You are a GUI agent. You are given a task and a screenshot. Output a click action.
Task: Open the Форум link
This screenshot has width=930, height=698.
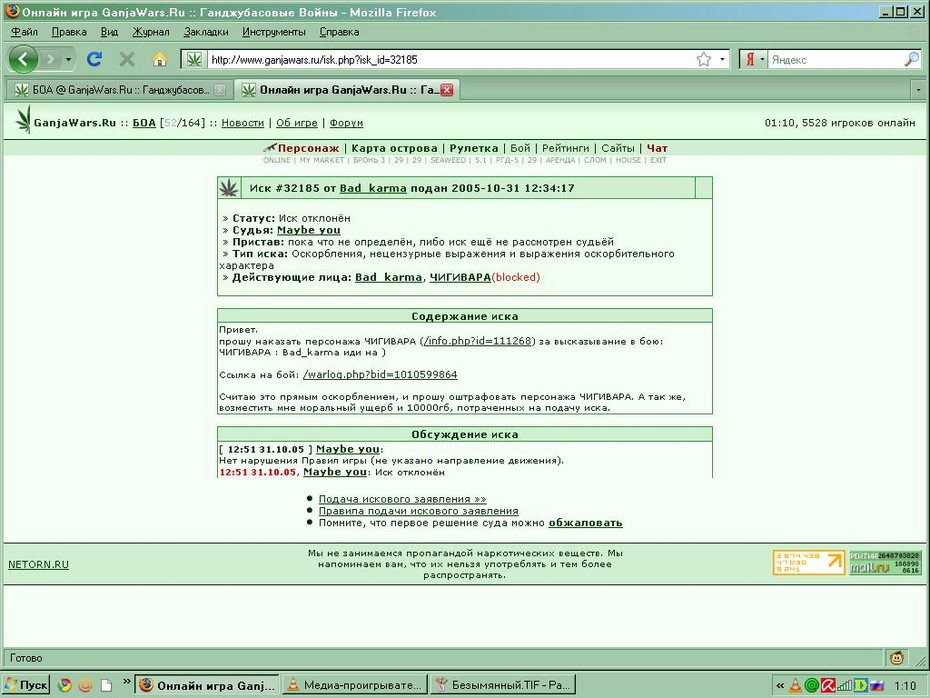(x=346, y=123)
